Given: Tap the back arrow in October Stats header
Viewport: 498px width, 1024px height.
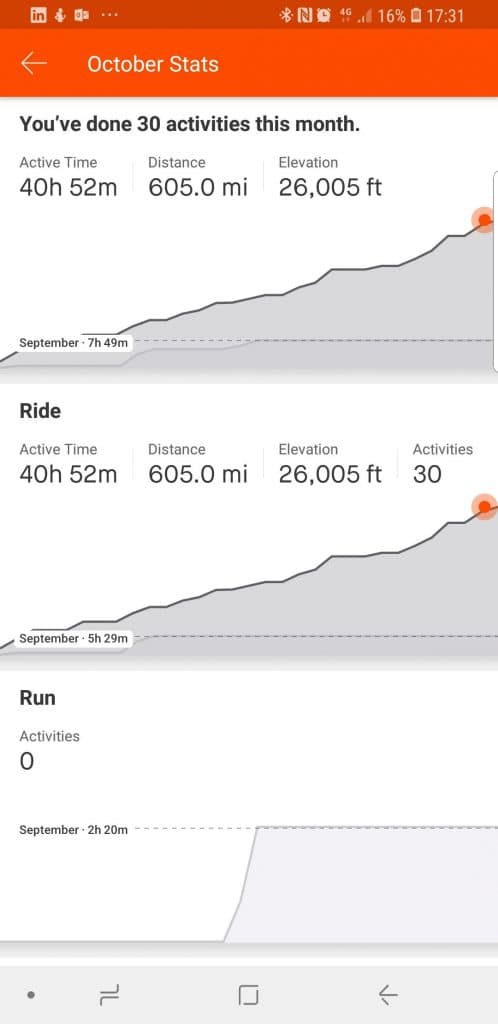Looking at the screenshot, I should click(33, 63).
